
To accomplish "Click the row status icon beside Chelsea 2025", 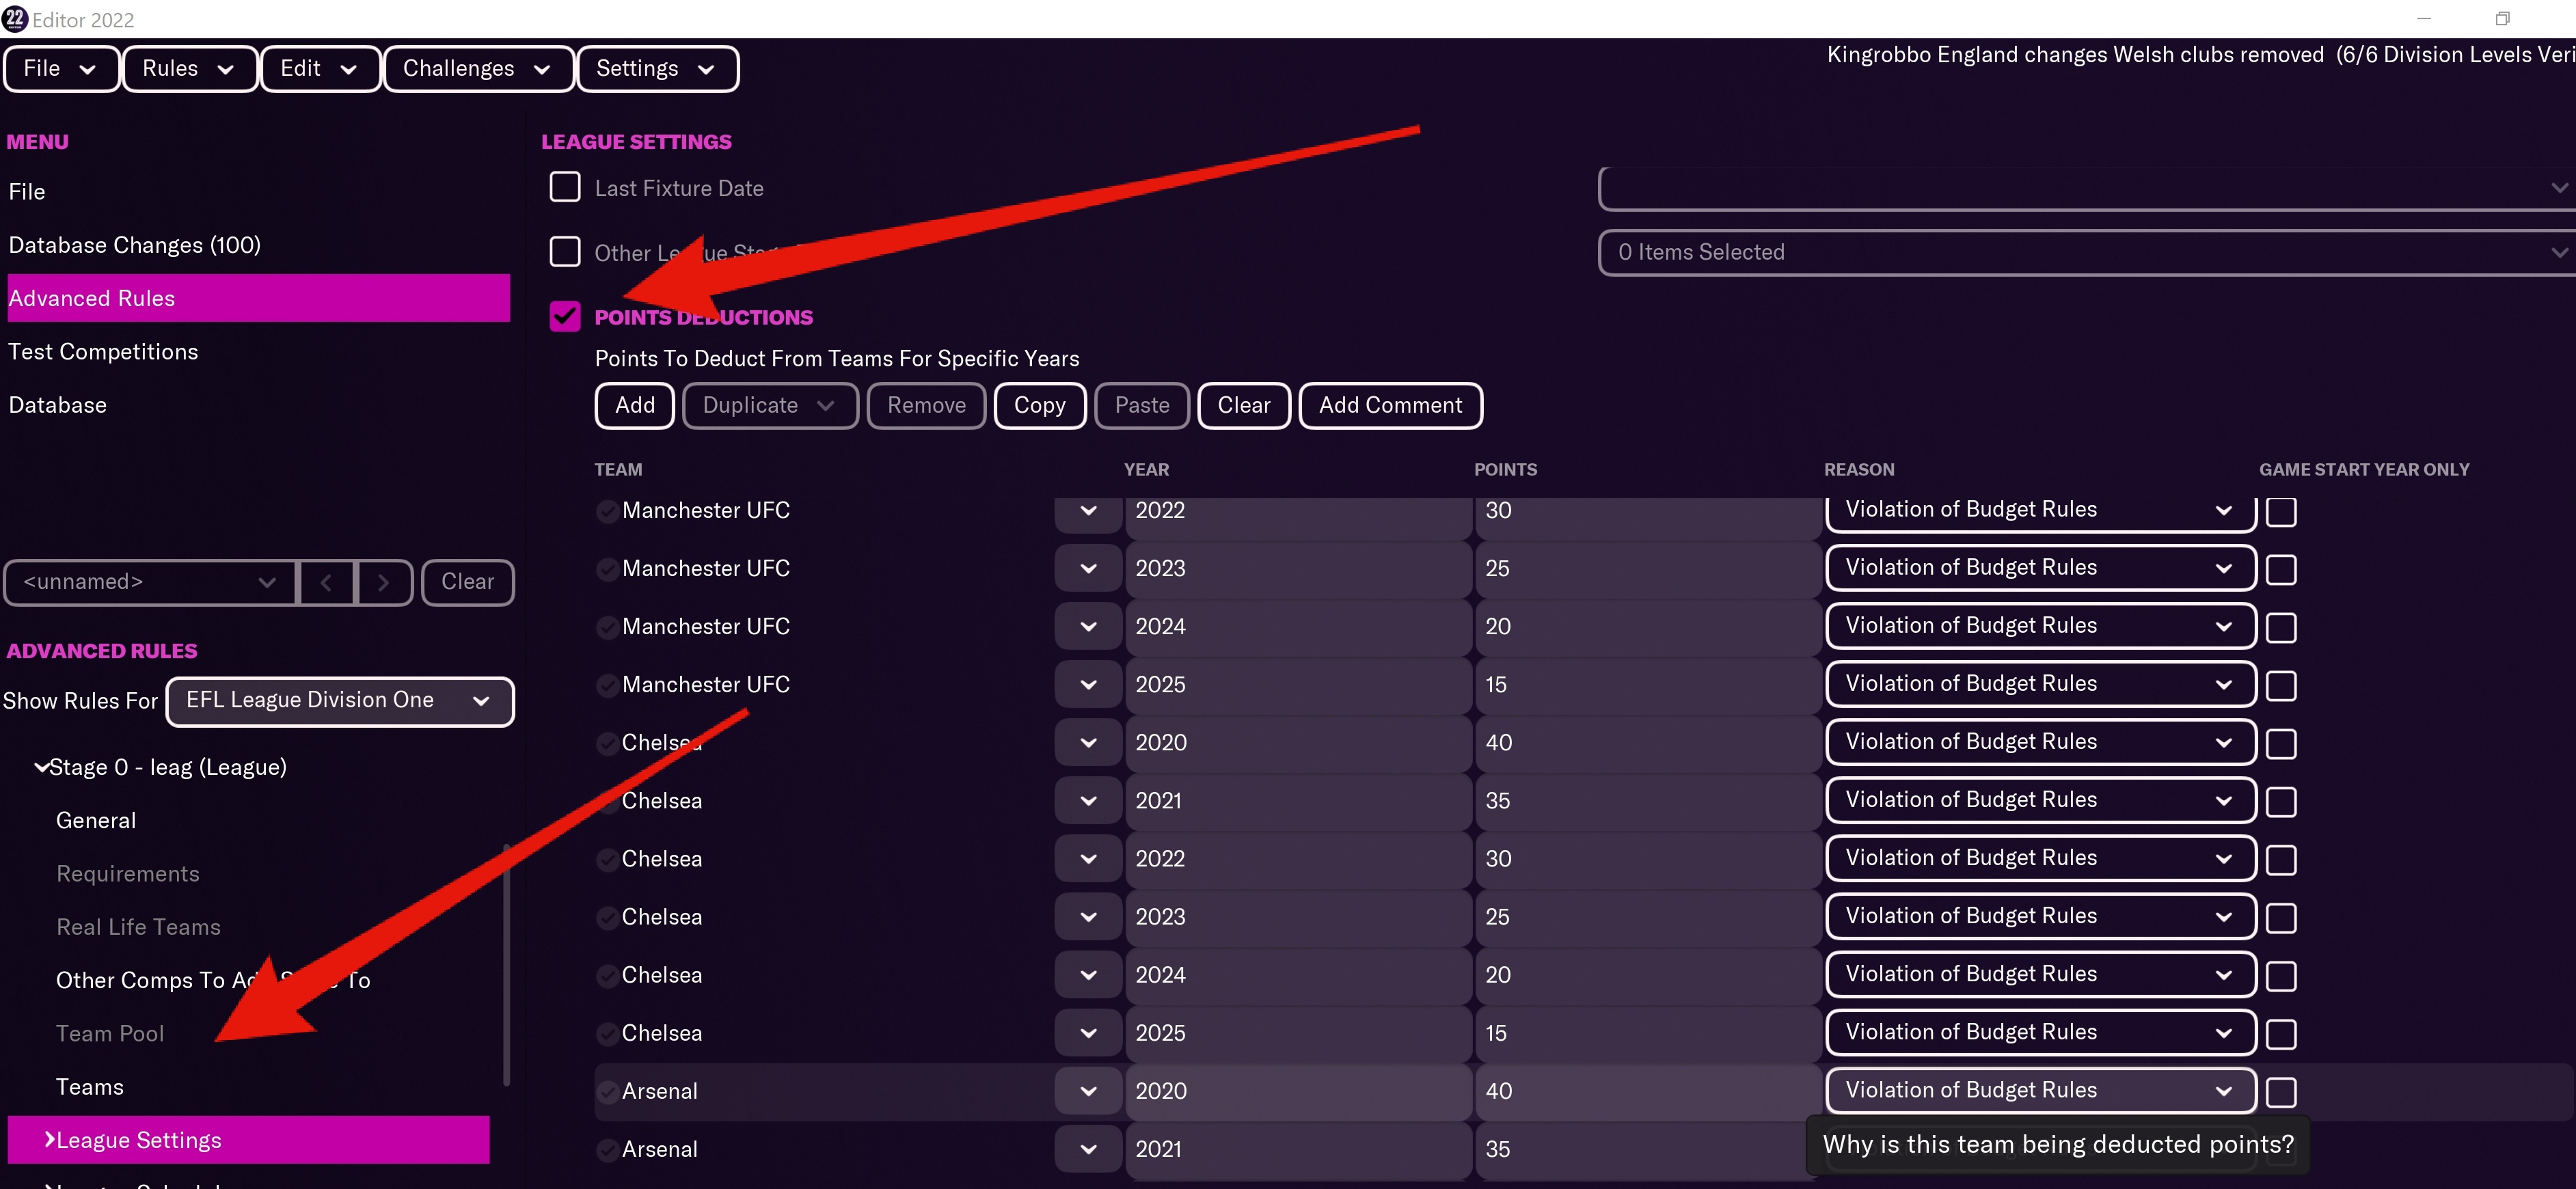I will click(607, 1034).
